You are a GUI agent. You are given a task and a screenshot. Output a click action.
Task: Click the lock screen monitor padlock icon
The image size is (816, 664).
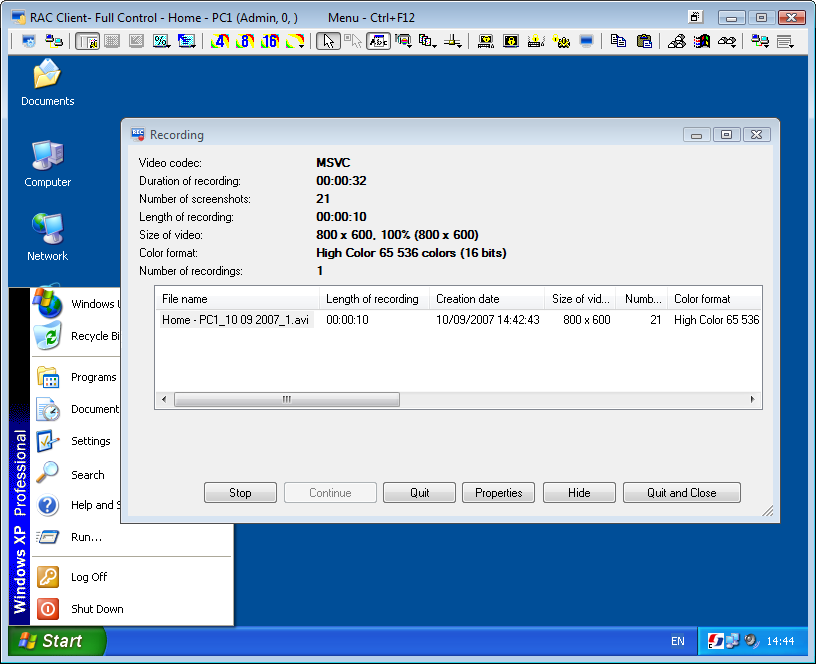tap(511, 41)
